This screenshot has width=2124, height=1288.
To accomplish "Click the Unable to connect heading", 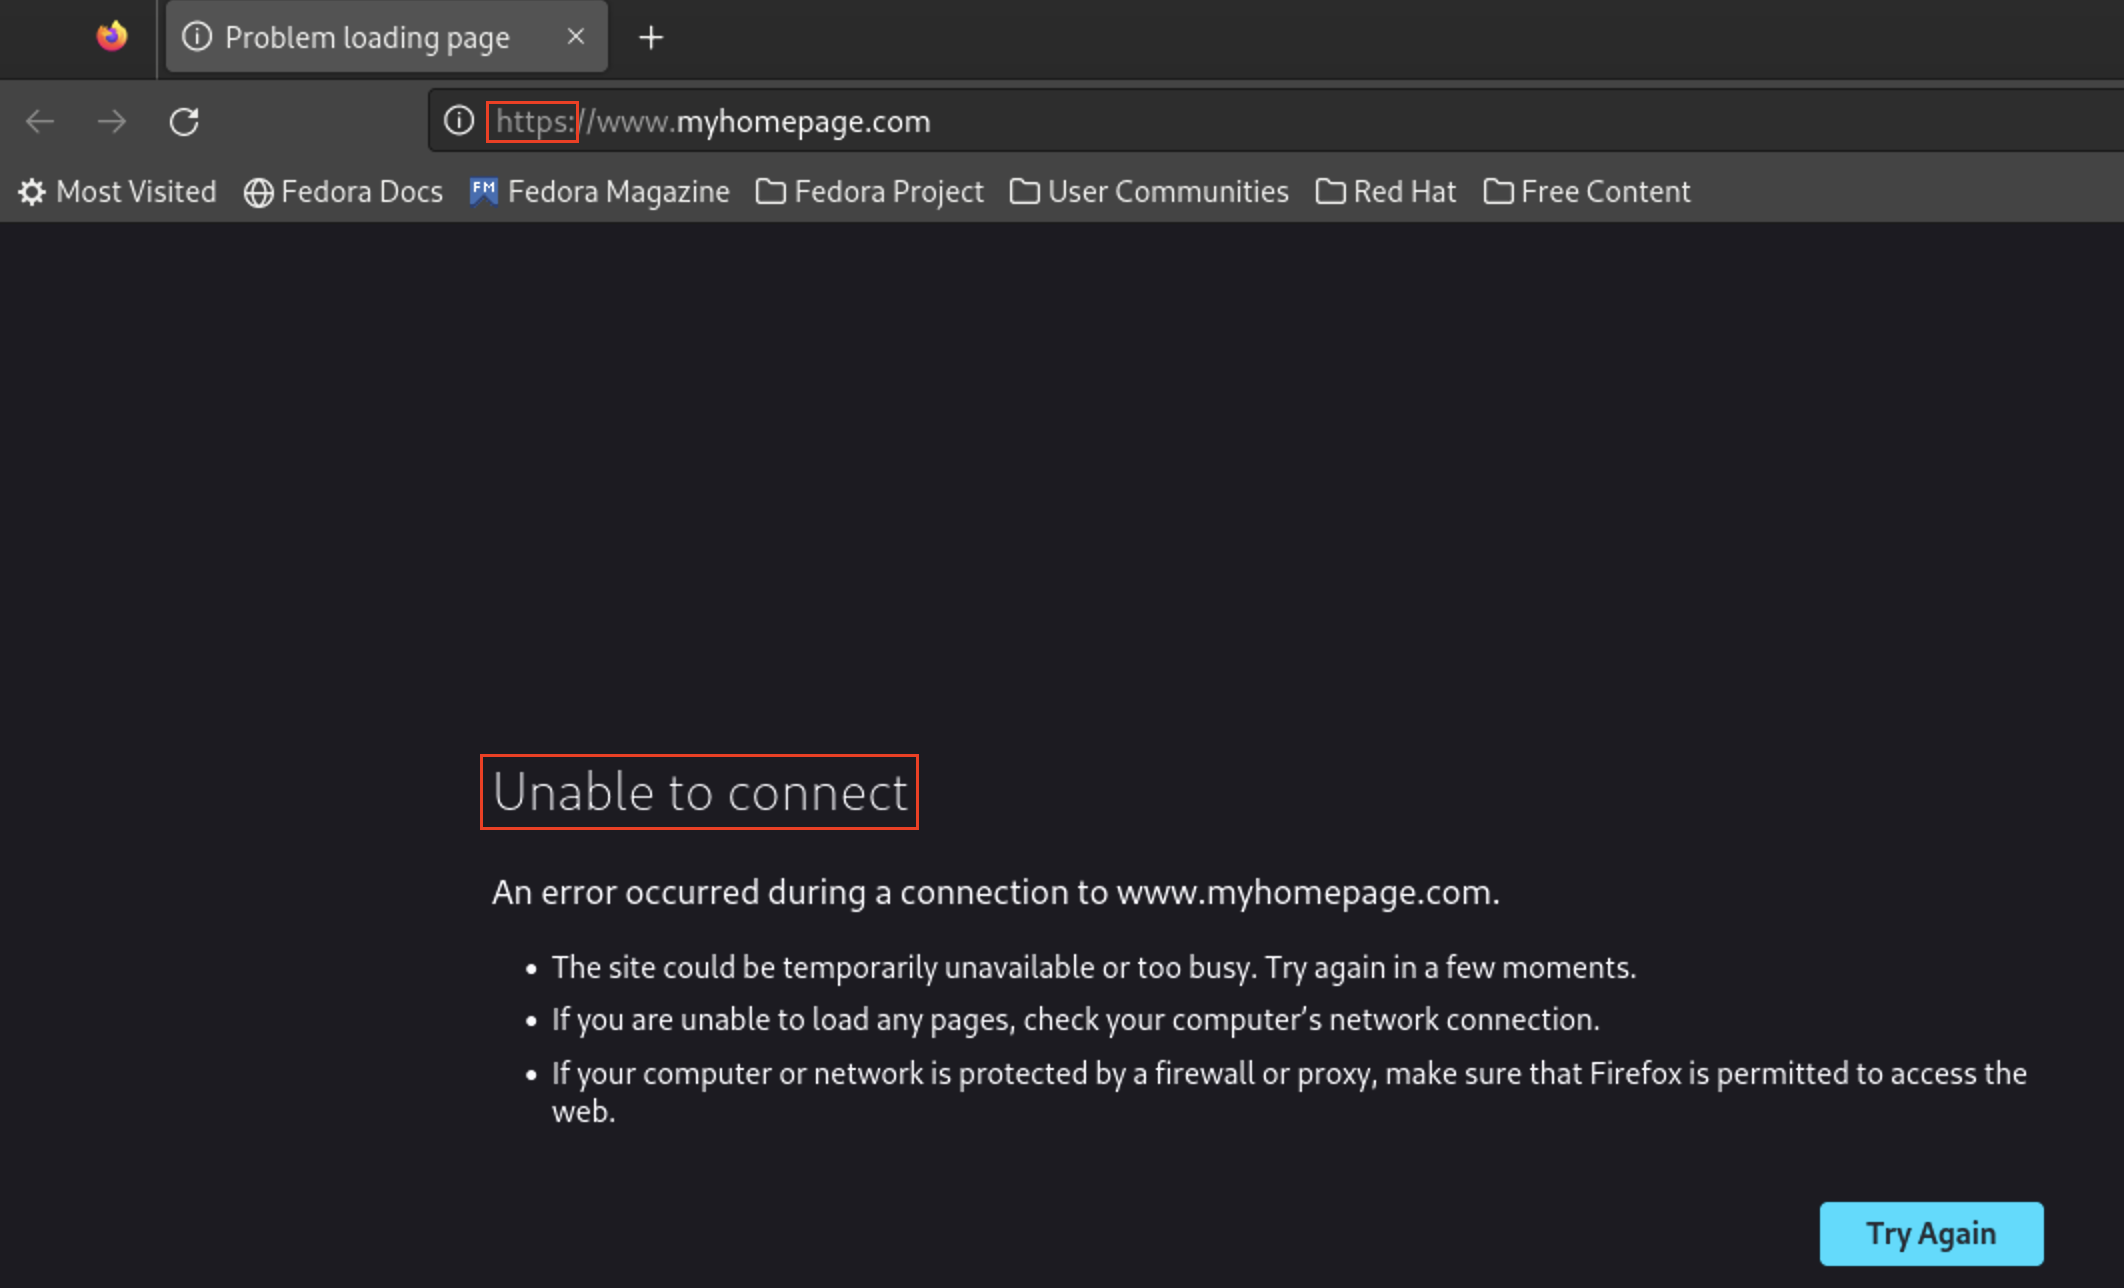I will click(x=700, y=792).
